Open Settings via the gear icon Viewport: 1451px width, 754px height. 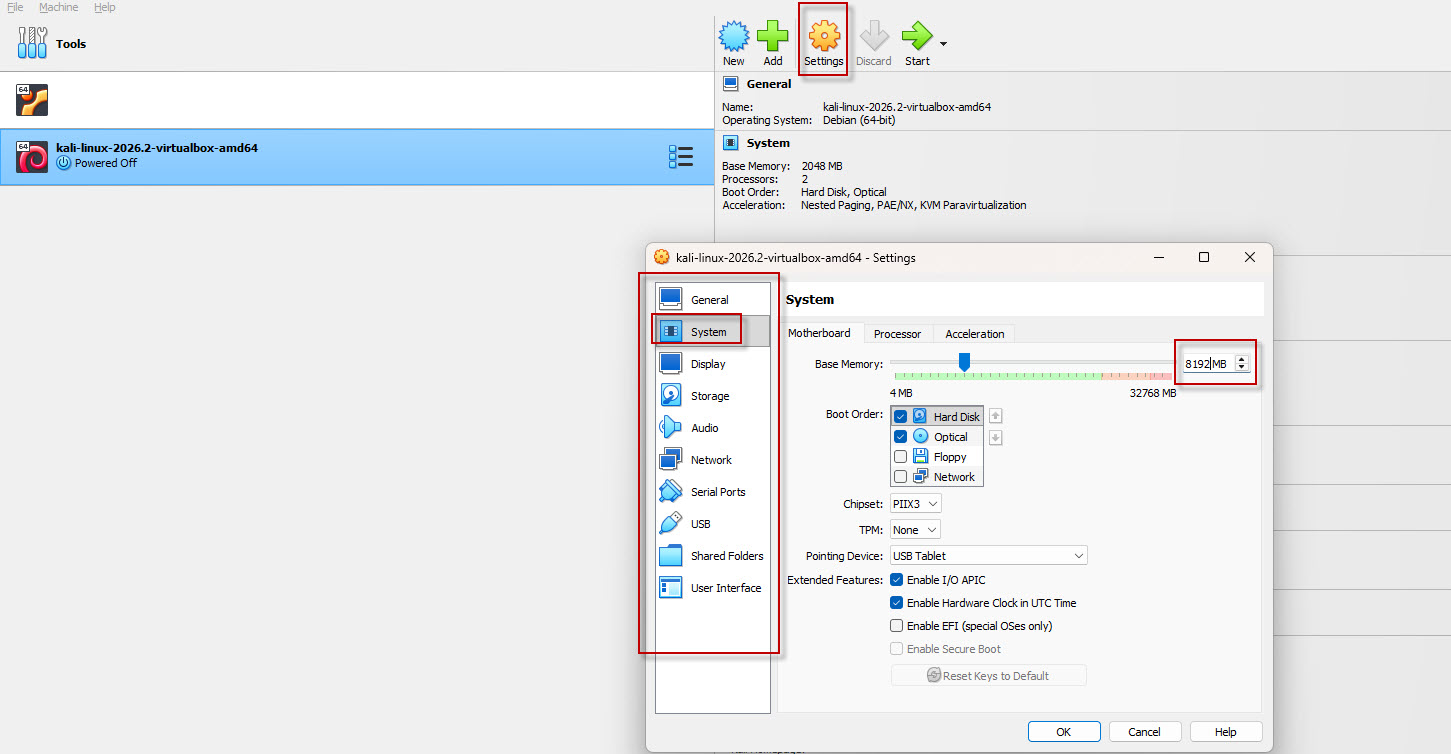(x=824, y=37)
